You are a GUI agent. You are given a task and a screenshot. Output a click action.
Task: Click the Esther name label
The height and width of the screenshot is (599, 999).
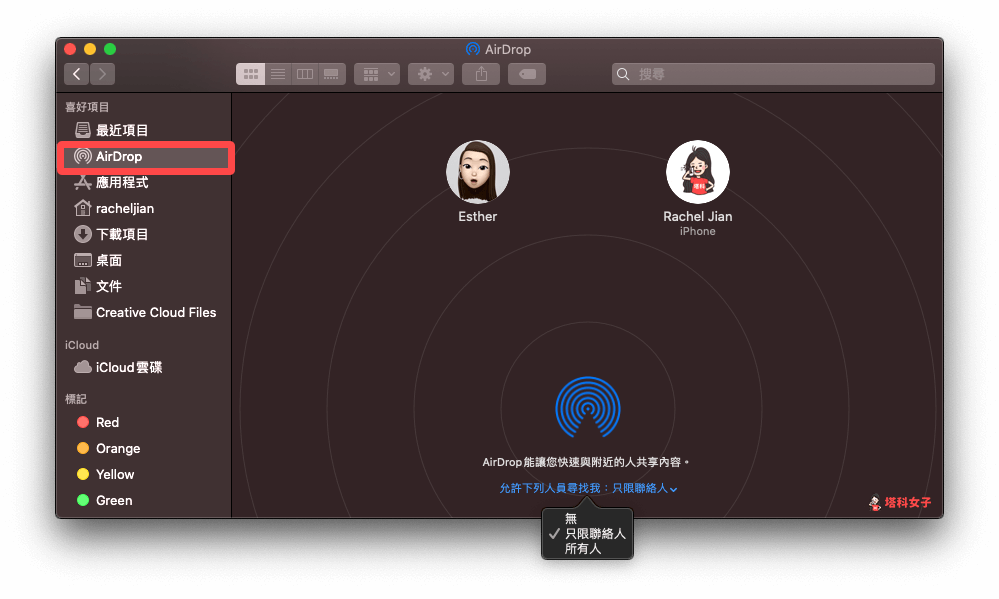click(x=478, y=217)
